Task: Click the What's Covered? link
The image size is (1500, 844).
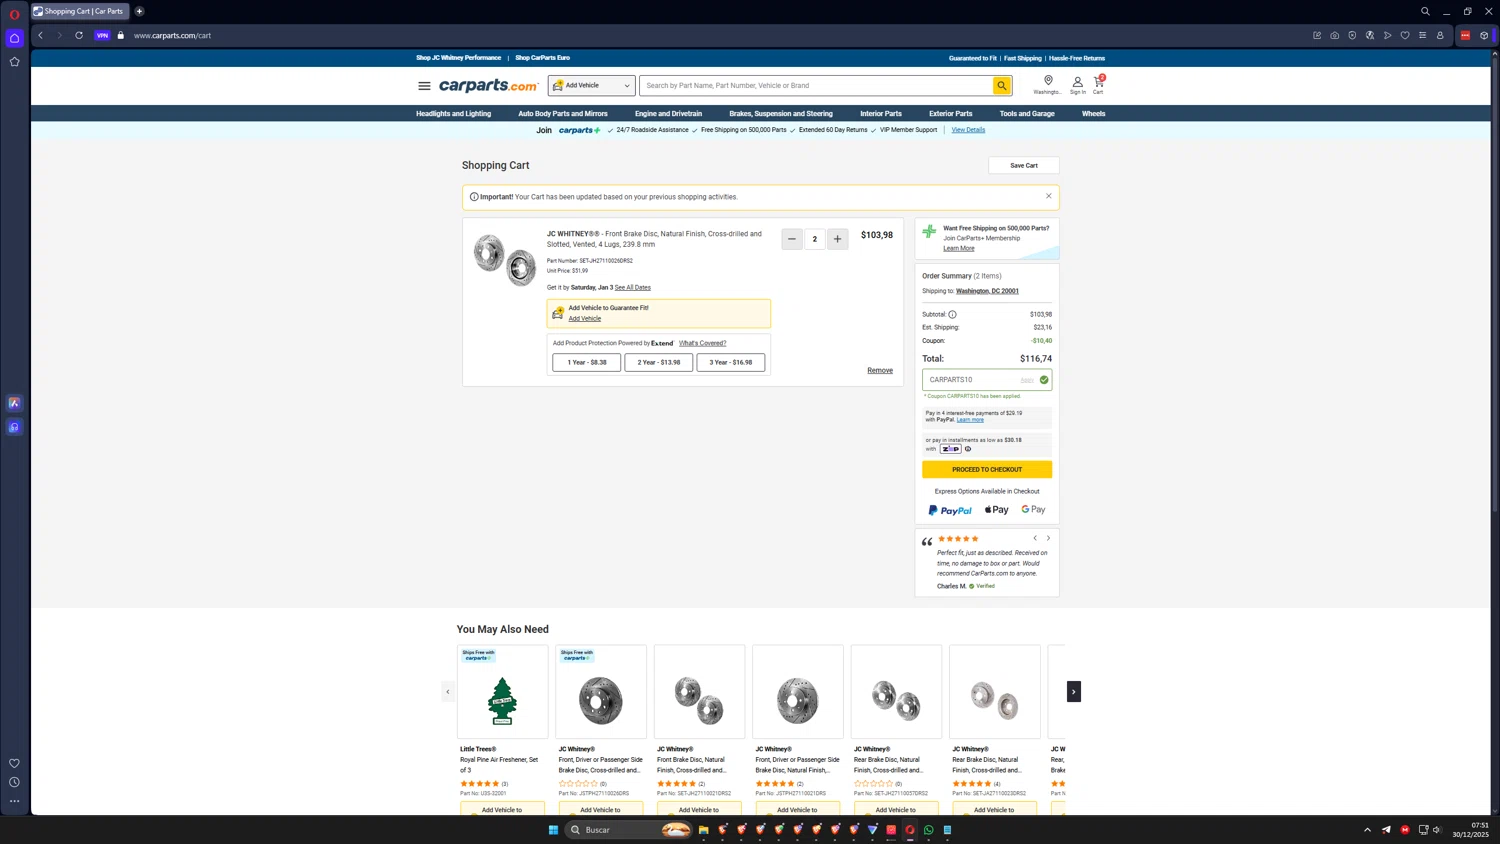Action: pos(703,343)
